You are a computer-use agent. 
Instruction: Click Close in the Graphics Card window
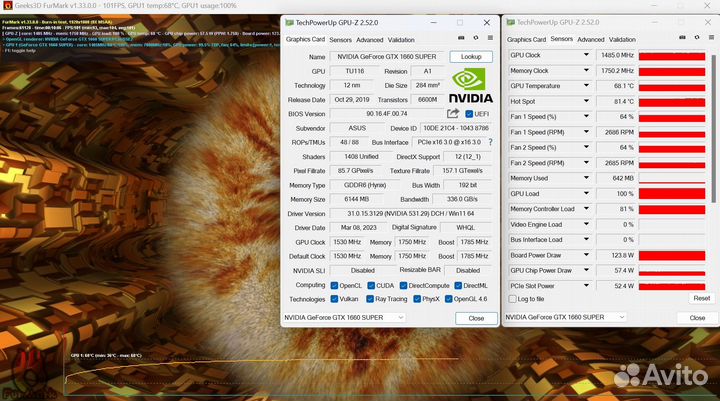point(476,318)
